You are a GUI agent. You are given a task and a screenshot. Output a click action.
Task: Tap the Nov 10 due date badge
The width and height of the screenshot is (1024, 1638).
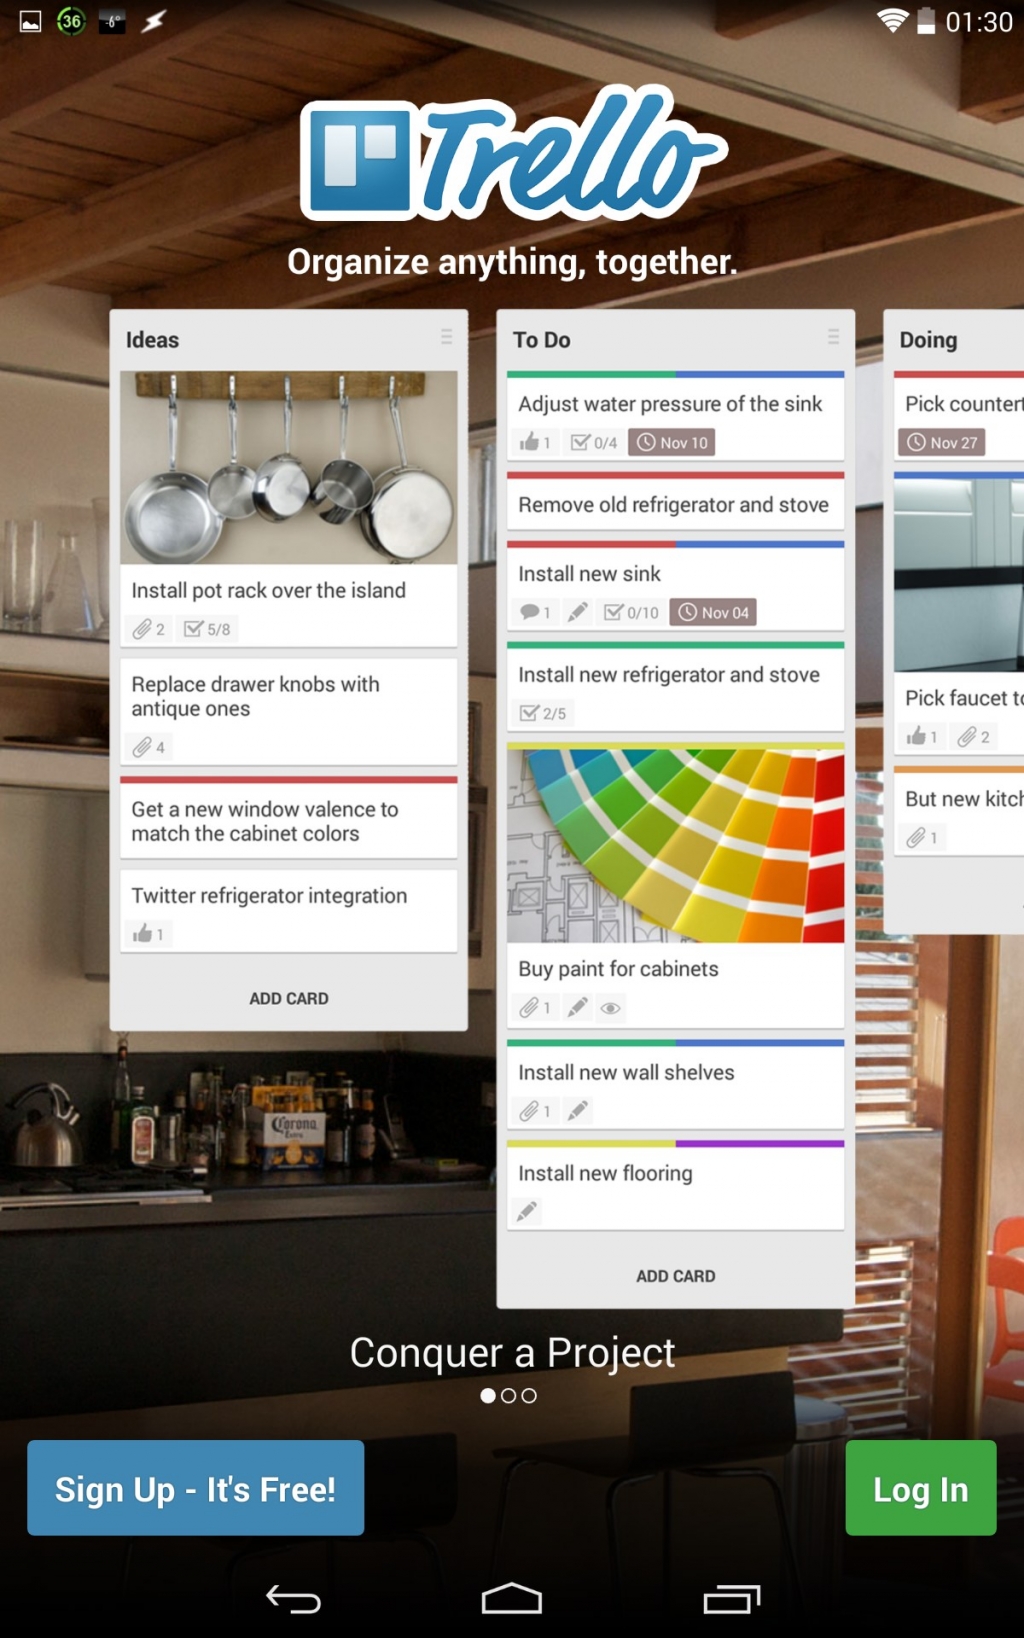pyautogui.click(x=672, y=442)
